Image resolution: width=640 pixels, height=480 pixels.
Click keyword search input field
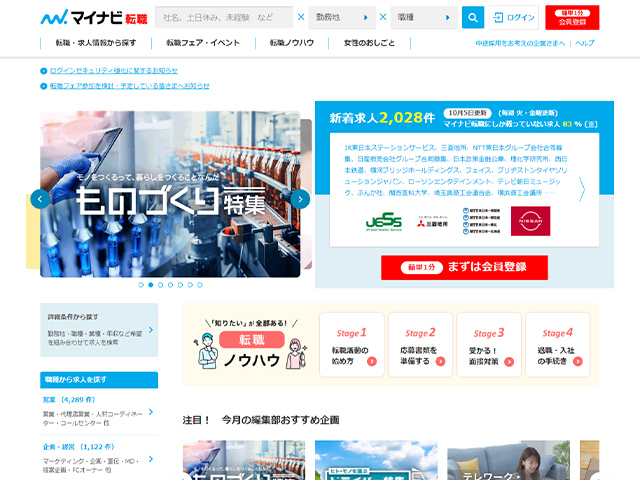click(x=224, y=18)
